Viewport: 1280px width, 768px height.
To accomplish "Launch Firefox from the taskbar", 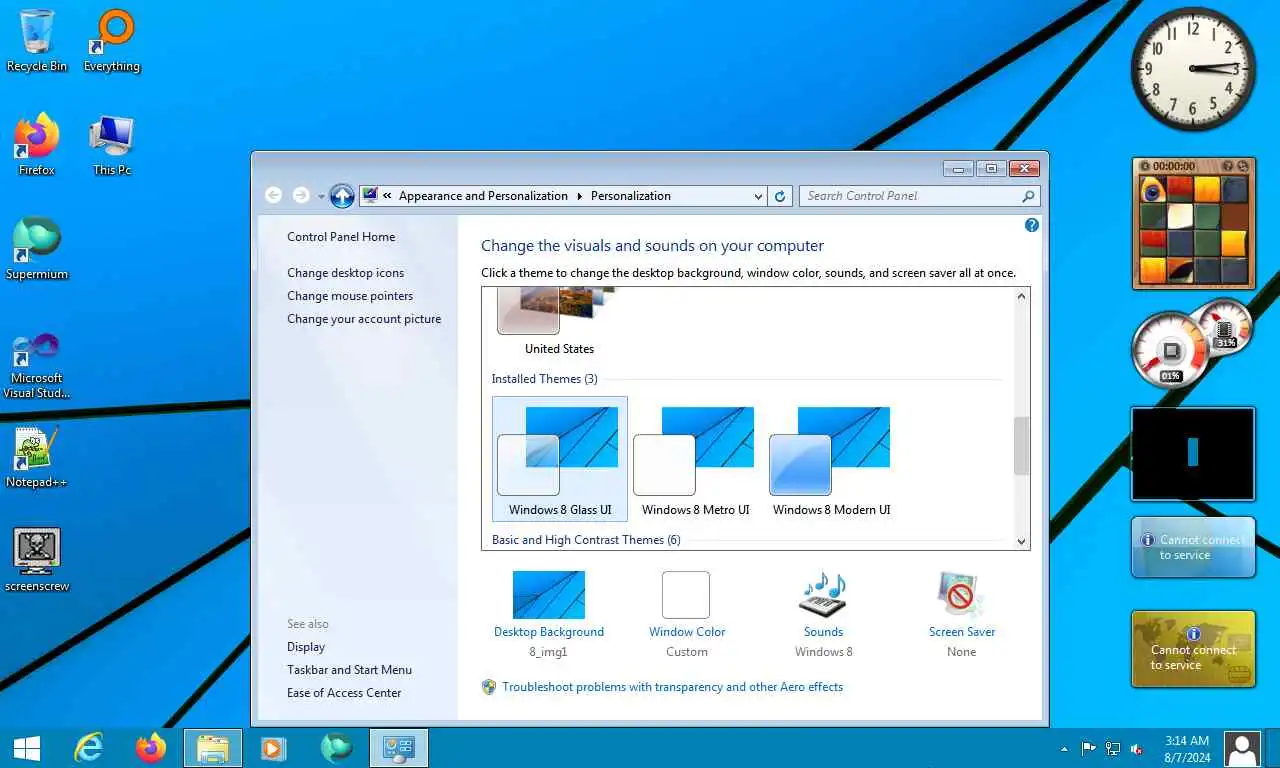I will pos(151,748).
